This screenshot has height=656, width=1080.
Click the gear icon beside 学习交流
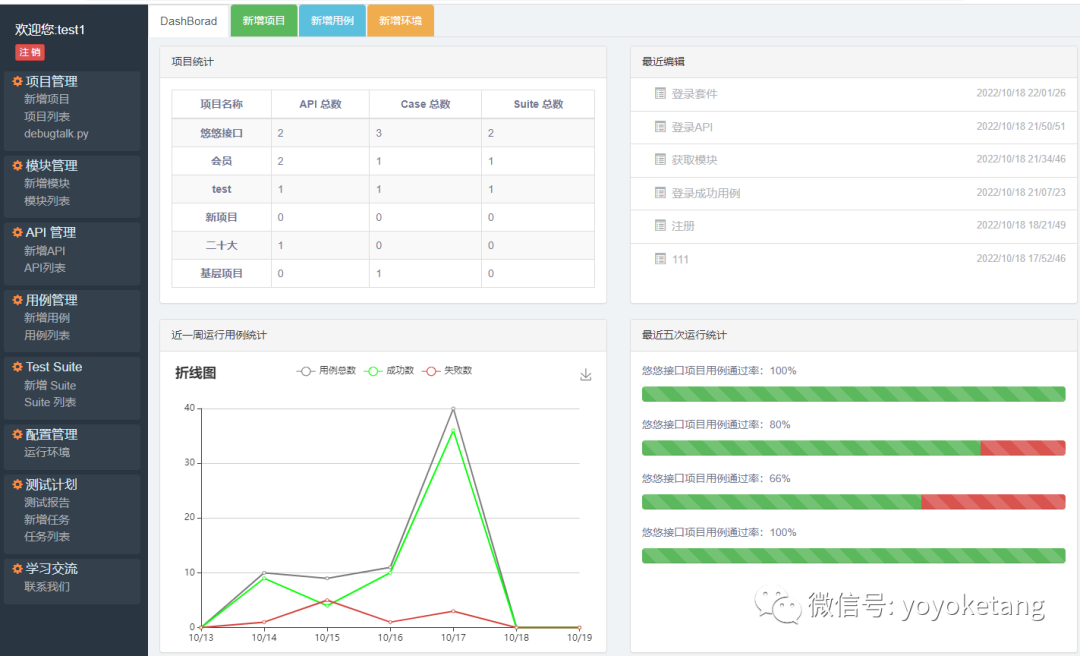[x=17, y=568]
